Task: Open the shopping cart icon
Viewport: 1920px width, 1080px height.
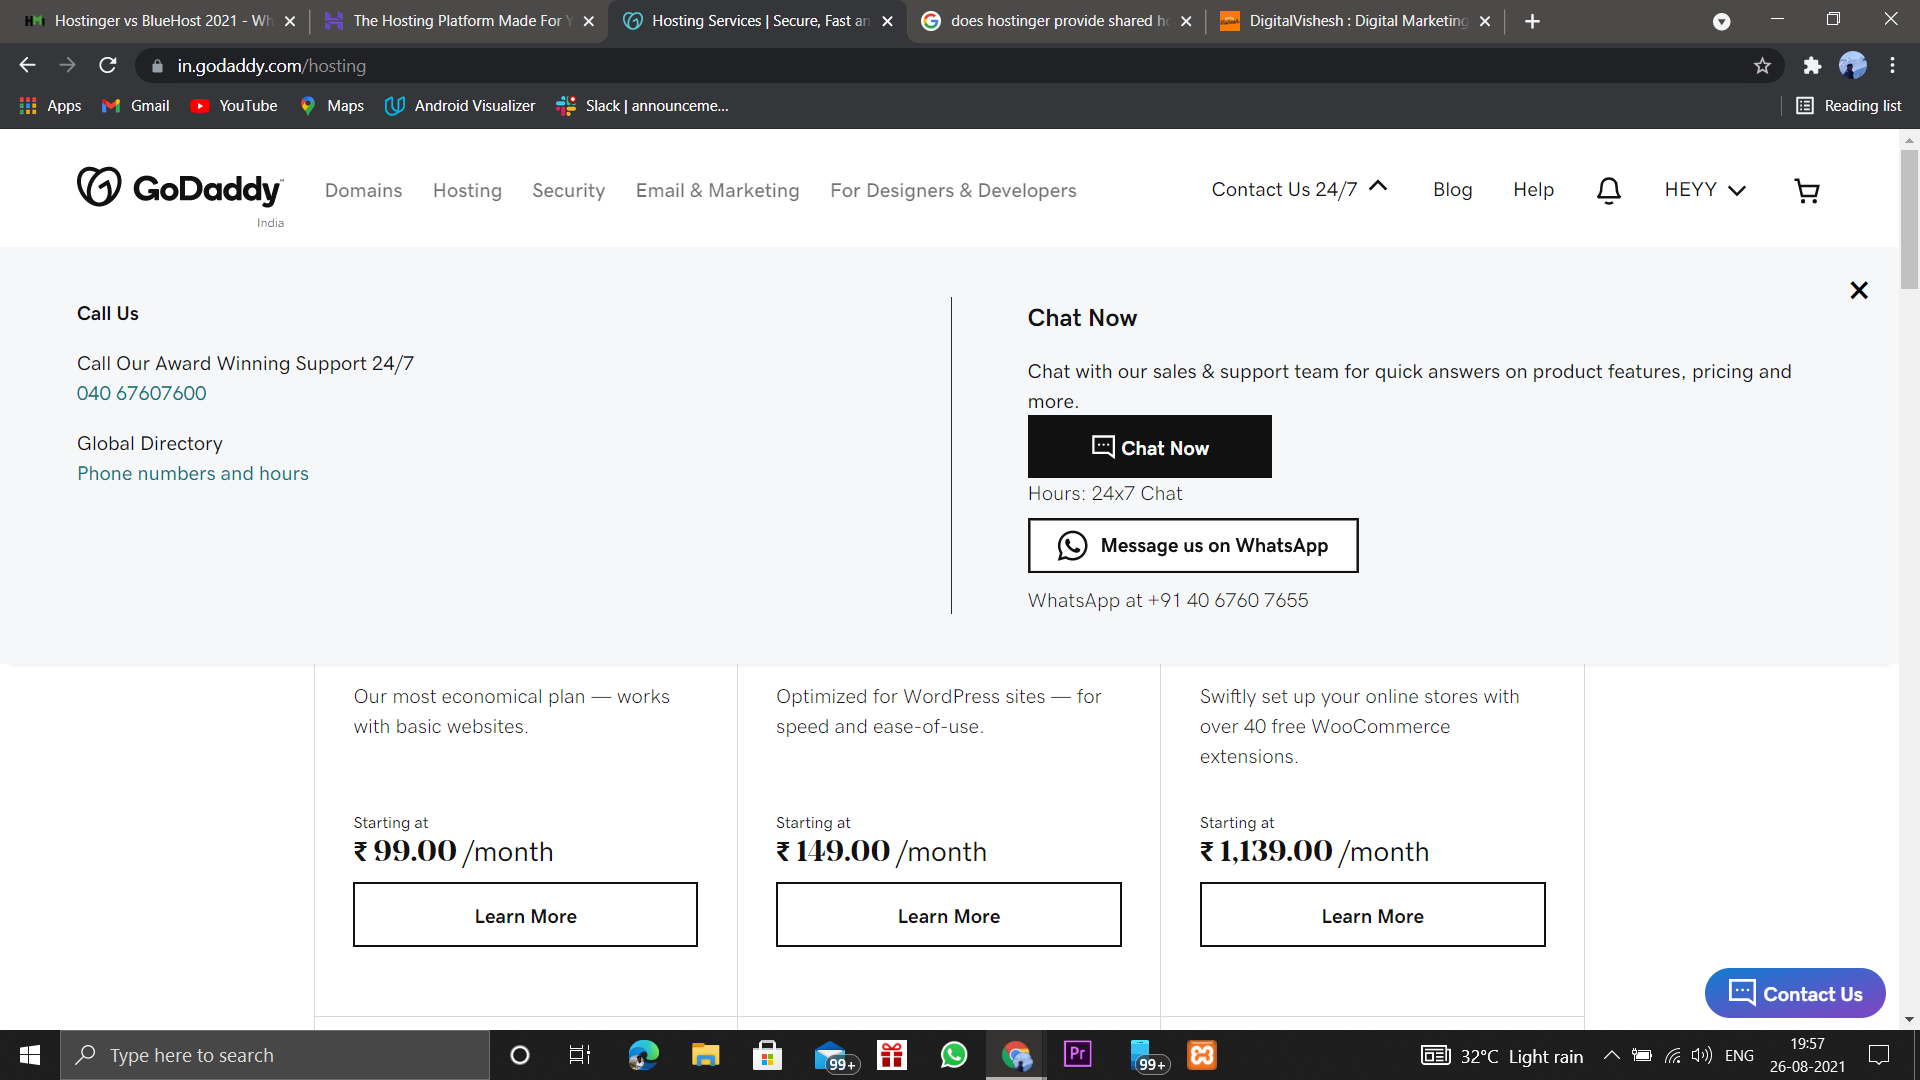Action: (1806, 191)
